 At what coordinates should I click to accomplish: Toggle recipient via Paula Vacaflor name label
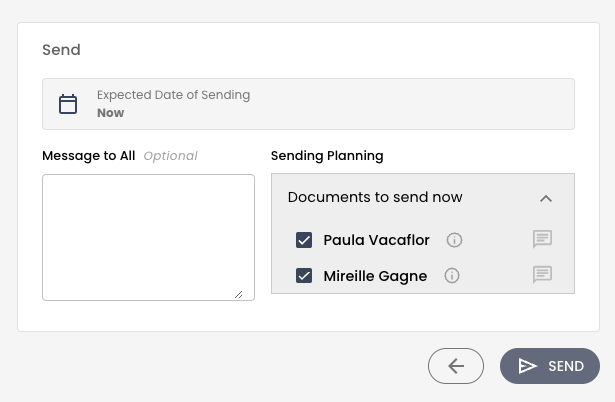pyautogui.click(x=377, y=240)
